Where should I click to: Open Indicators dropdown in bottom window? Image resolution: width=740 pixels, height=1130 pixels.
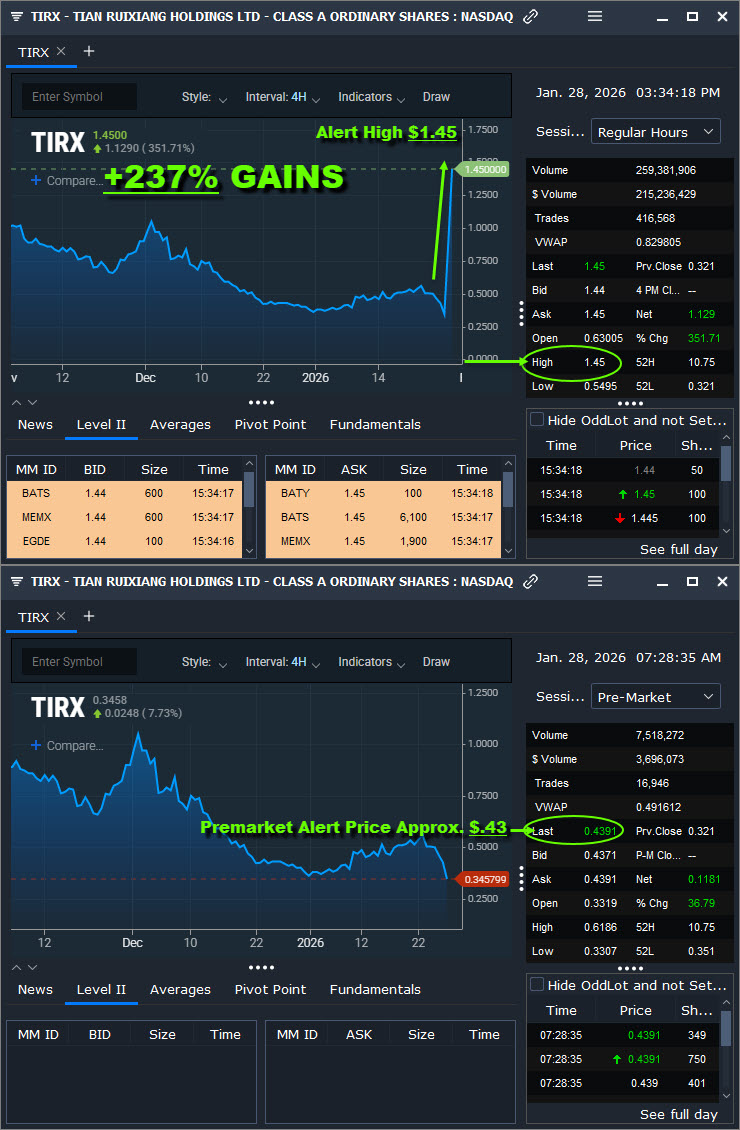tap(372, 662)
